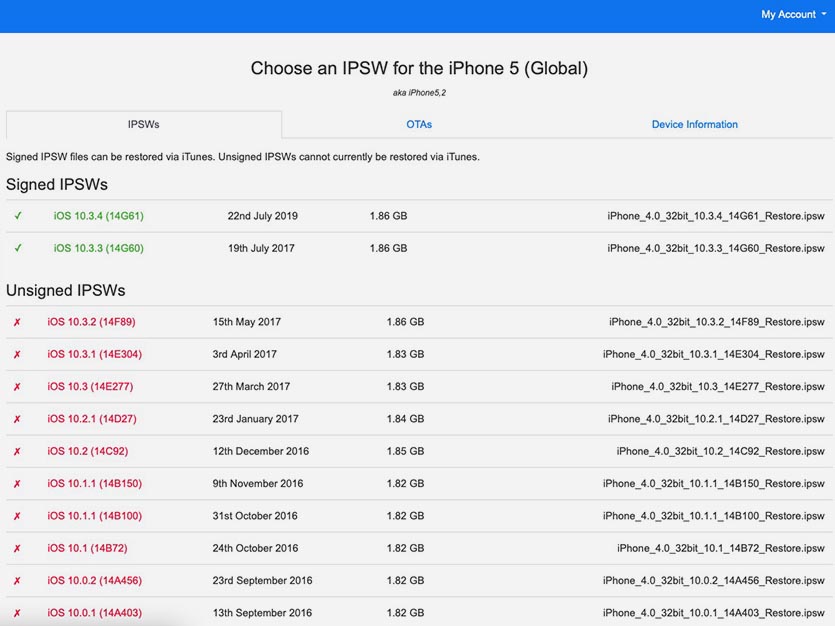Click the green checkmark beside iOS 10.3.3
The image size is (835, 626).
(x=18, y=248)
